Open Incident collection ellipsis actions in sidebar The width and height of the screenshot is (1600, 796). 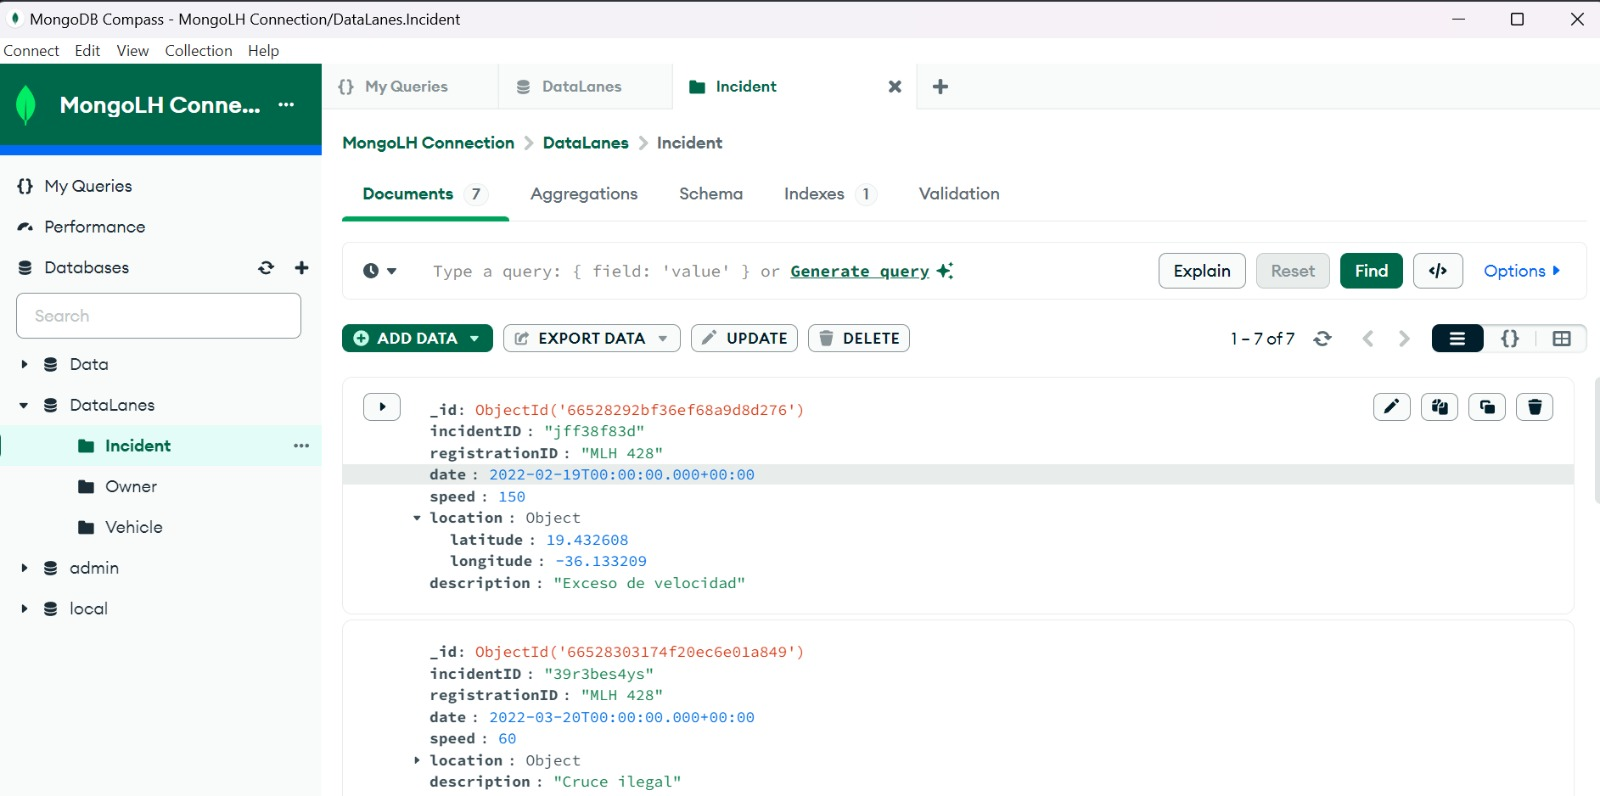tap(301, 446)
